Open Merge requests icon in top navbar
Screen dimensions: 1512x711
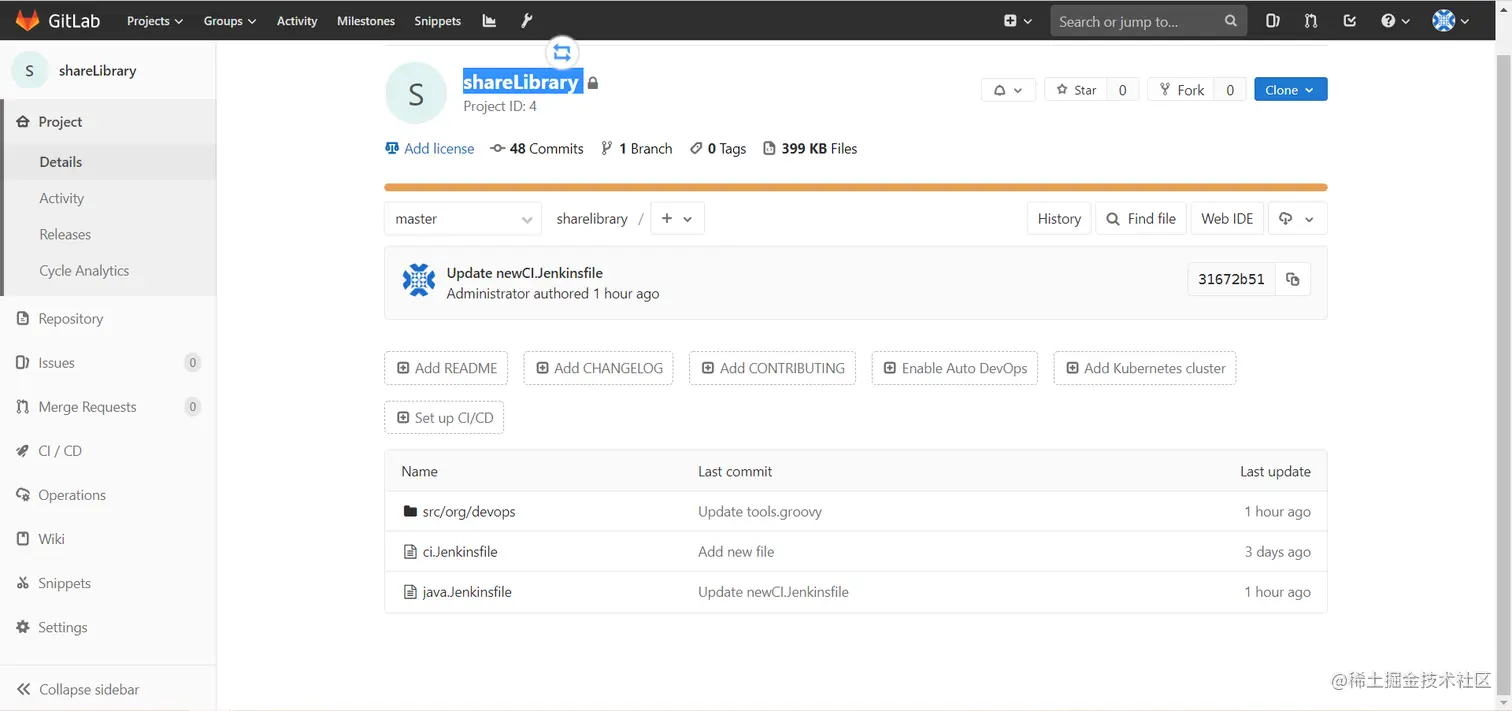[x=1311, y=20]
